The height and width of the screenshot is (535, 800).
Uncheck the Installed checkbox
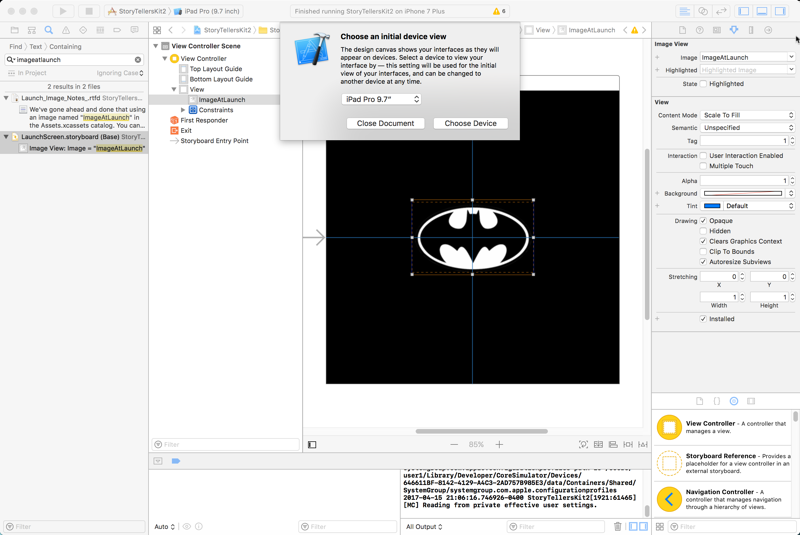pyautogui.click(x=704, y=319)
